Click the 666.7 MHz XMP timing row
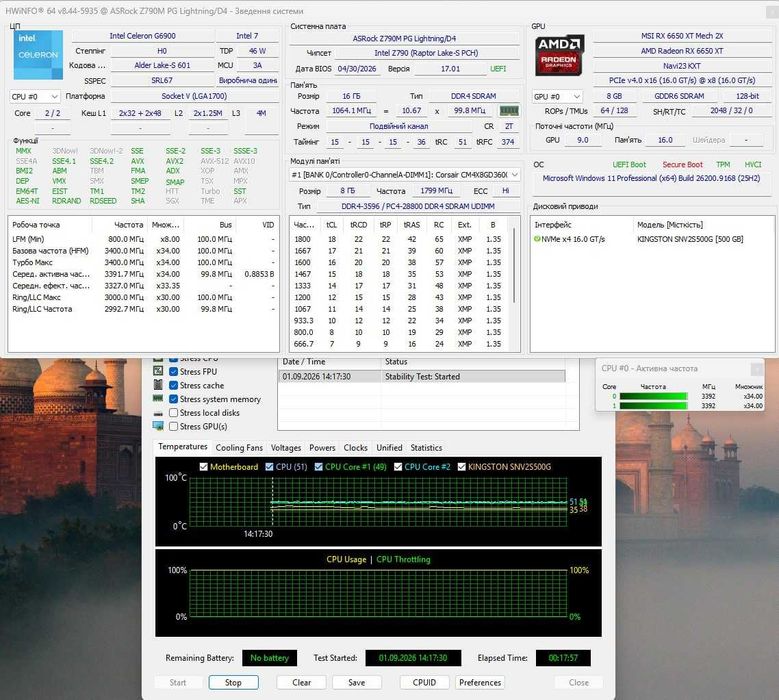Image resolution: width=779 pixels, height=700 pixels. [399, 344]
